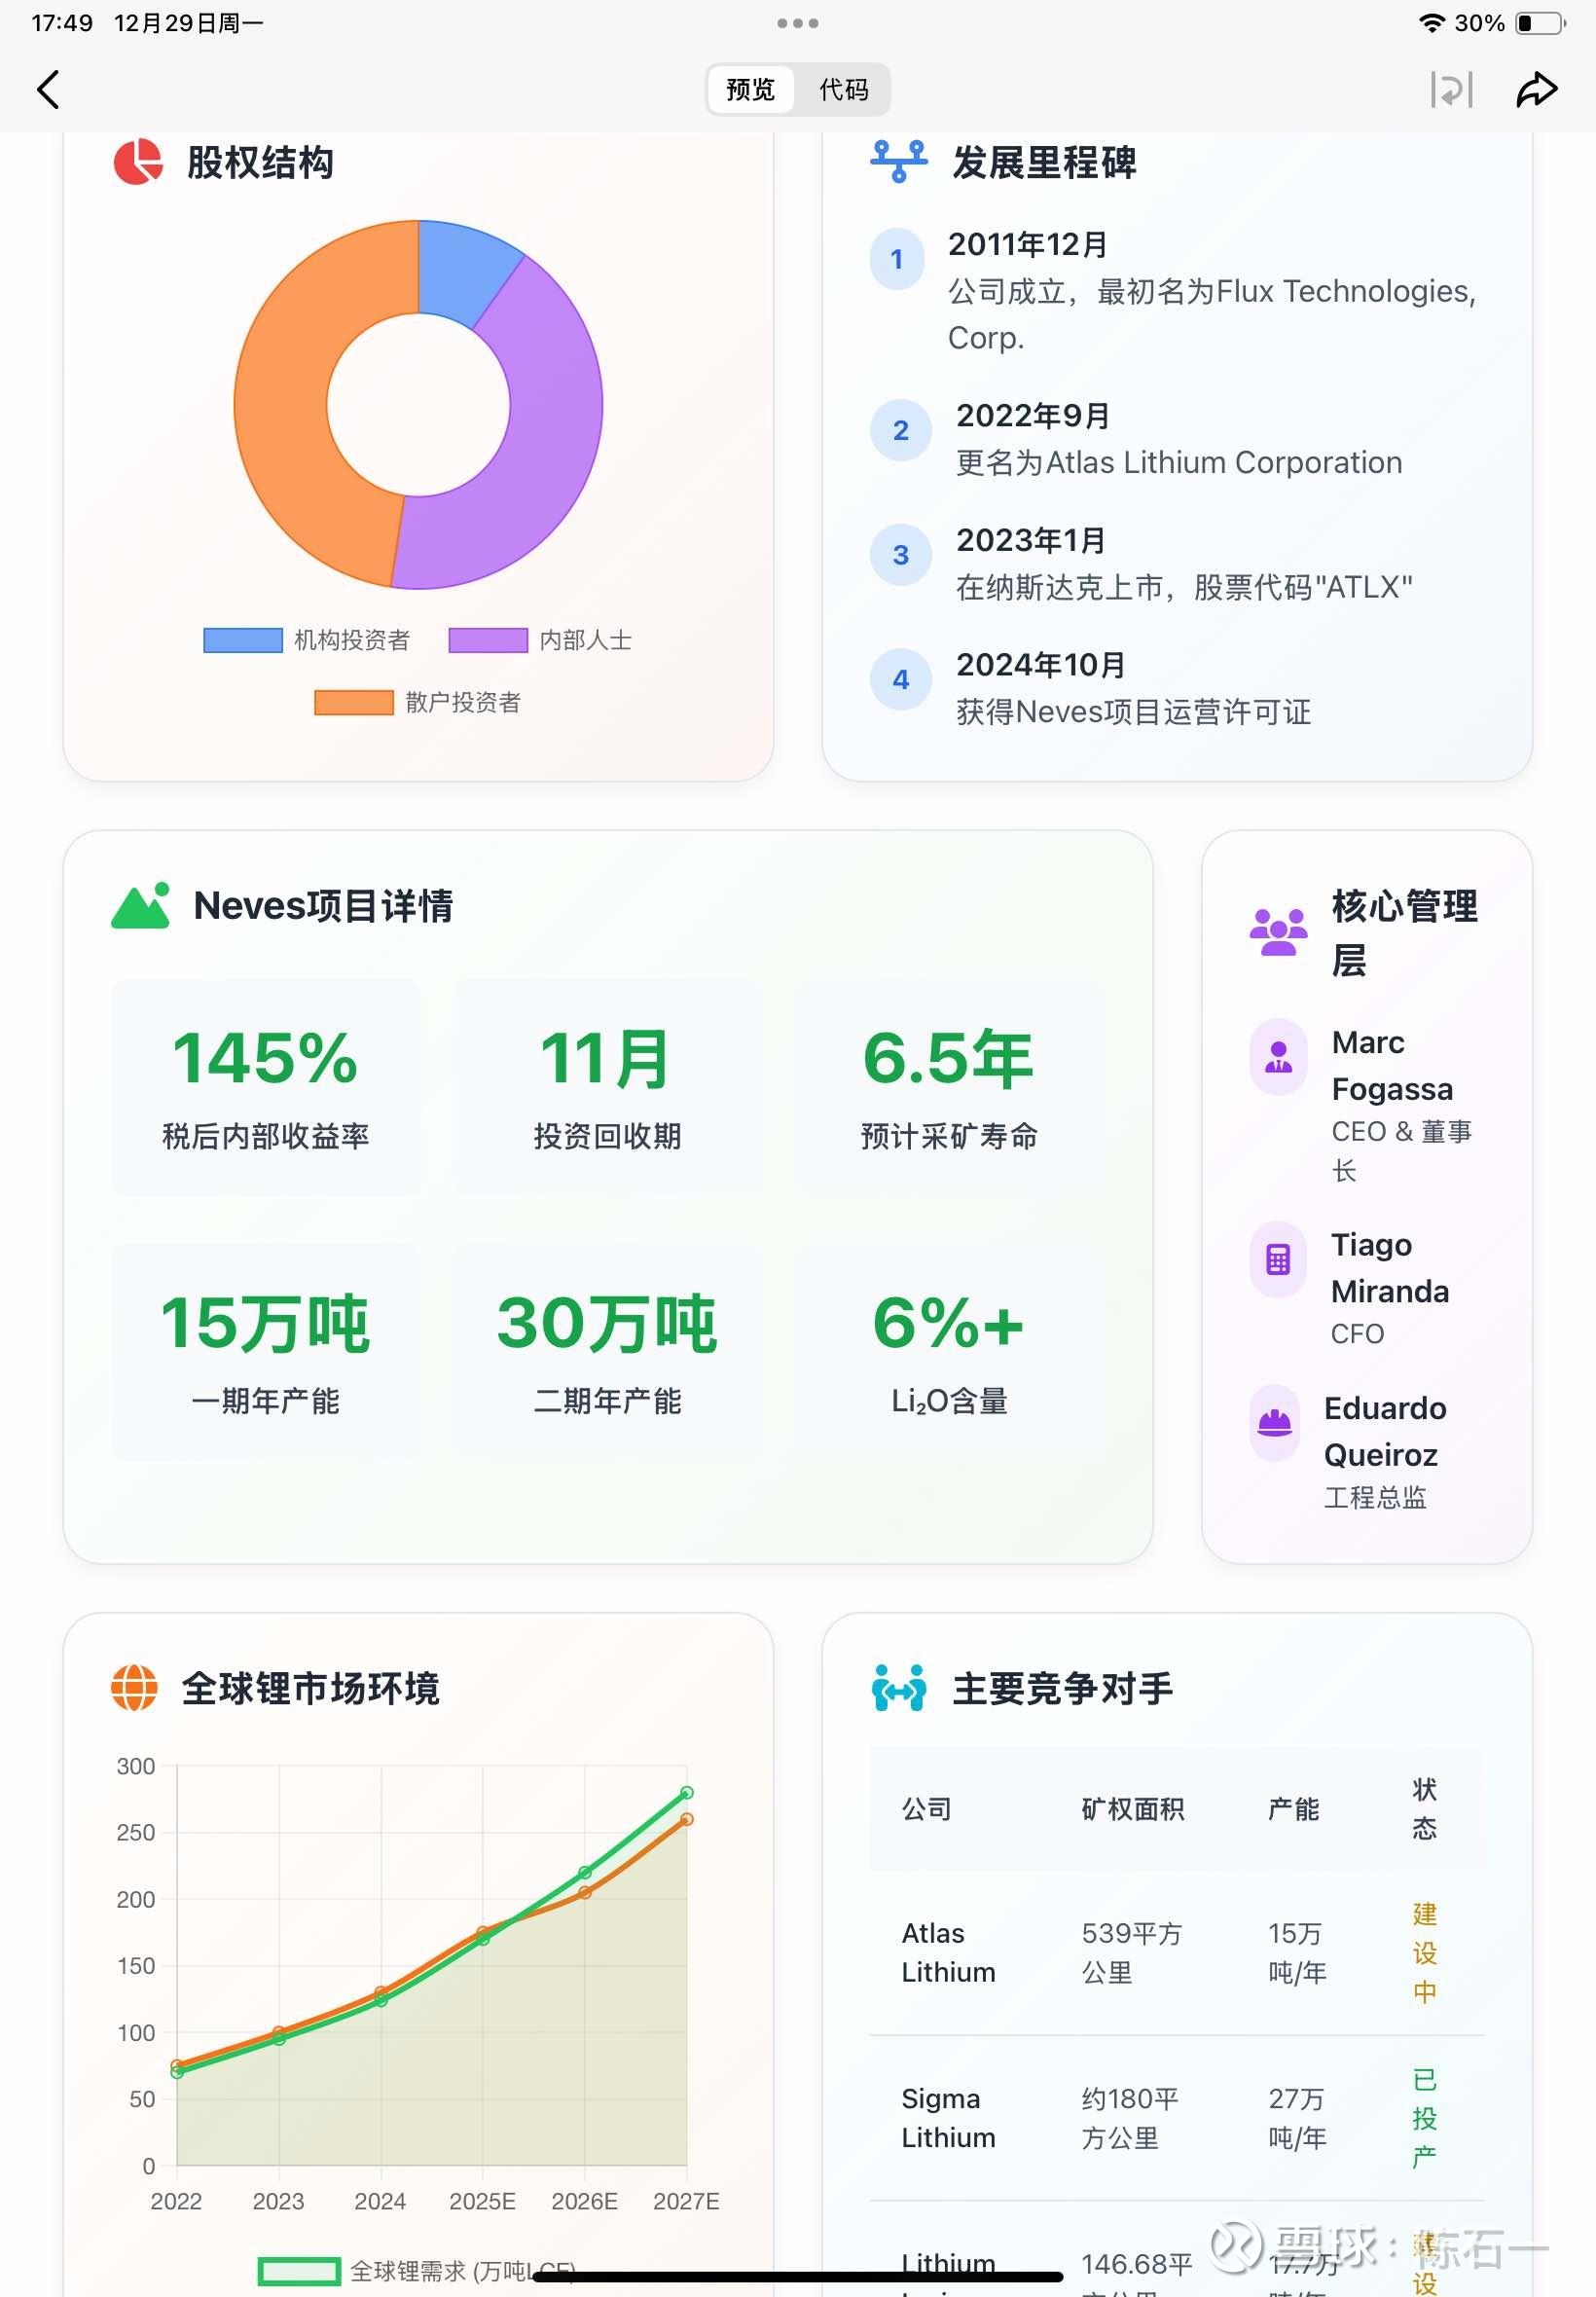
Task: Click the purple 内部人士 color swatch
Action: 489,639
